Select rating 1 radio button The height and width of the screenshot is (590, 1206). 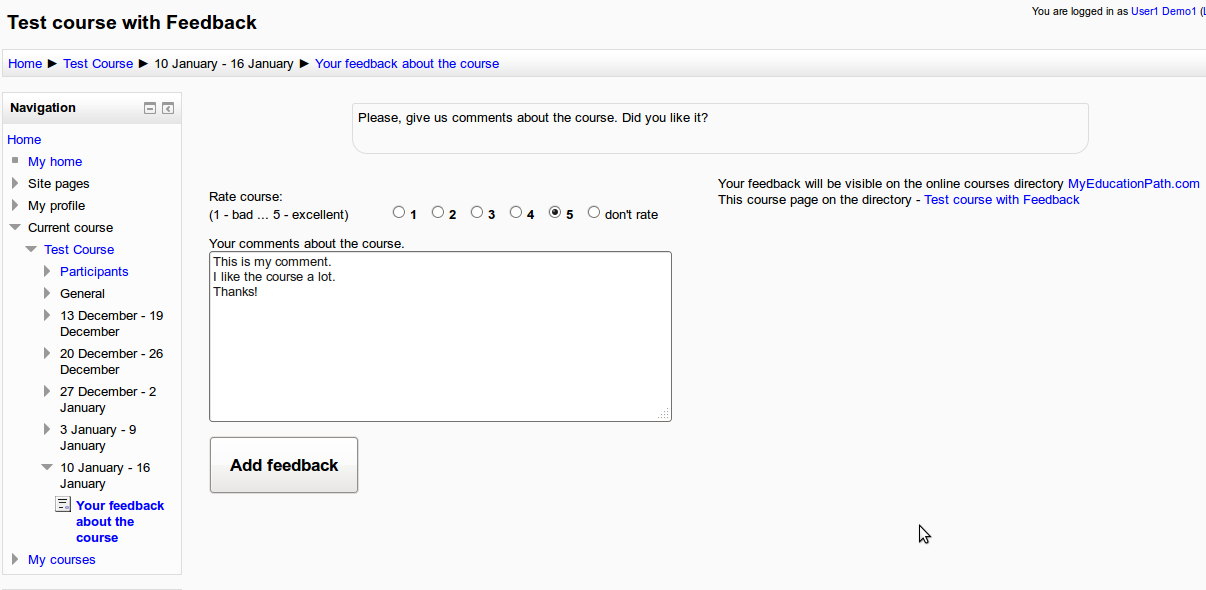[399, 212]
